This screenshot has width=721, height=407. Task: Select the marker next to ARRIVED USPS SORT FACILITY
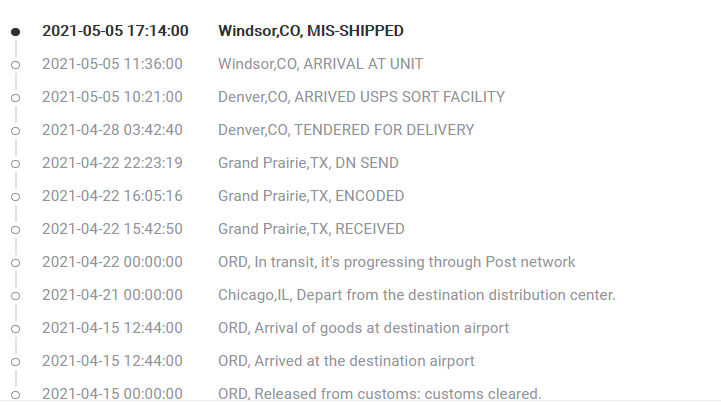pyautogui.click(x=15, y=98)
